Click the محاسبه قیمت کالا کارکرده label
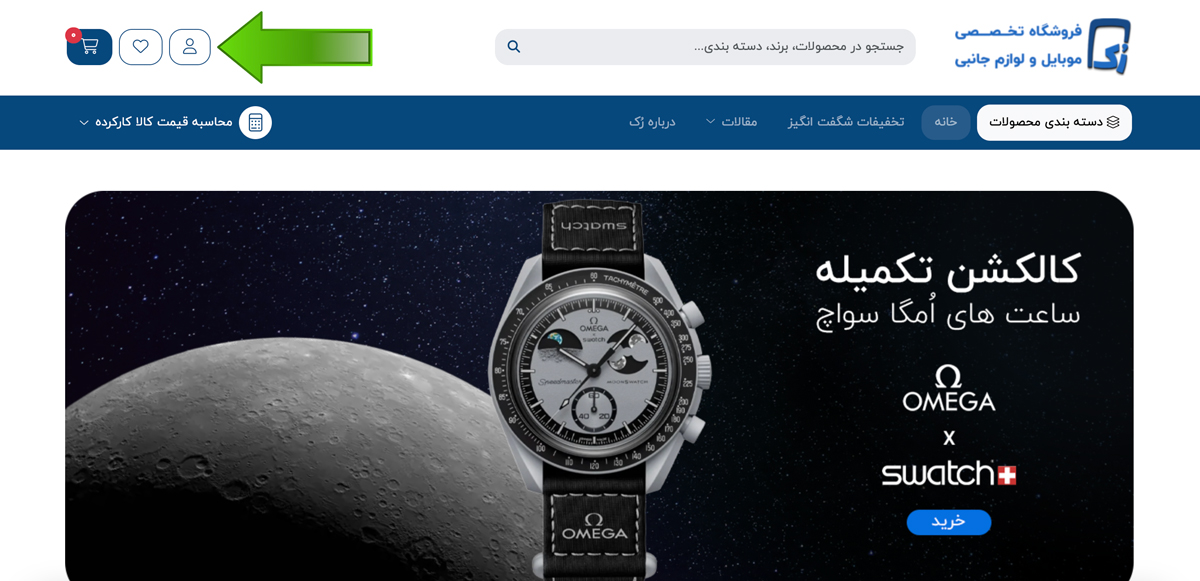 [164, 122]
